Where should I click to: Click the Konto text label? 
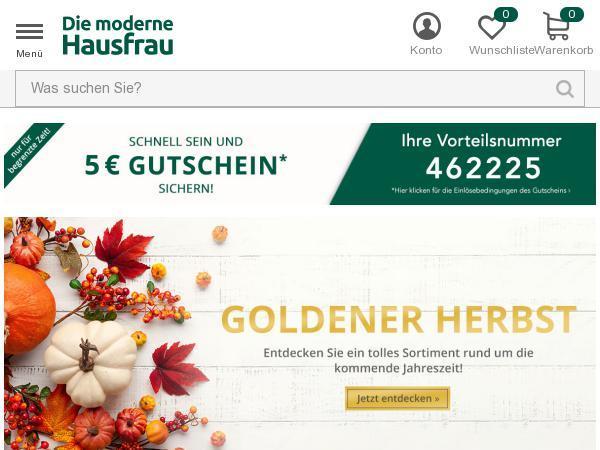tap(426, 50)
